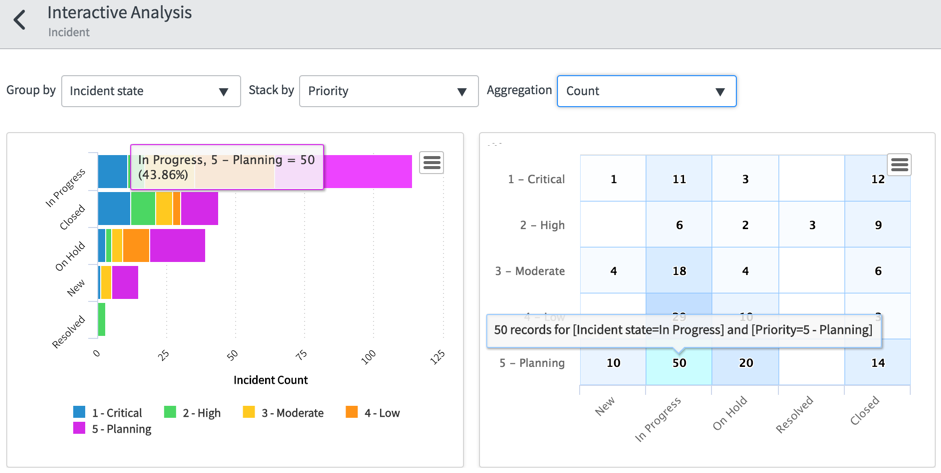Select the New bar yellow Moderate segment
This screenshot has width=941, height=473.
(106, 282)
